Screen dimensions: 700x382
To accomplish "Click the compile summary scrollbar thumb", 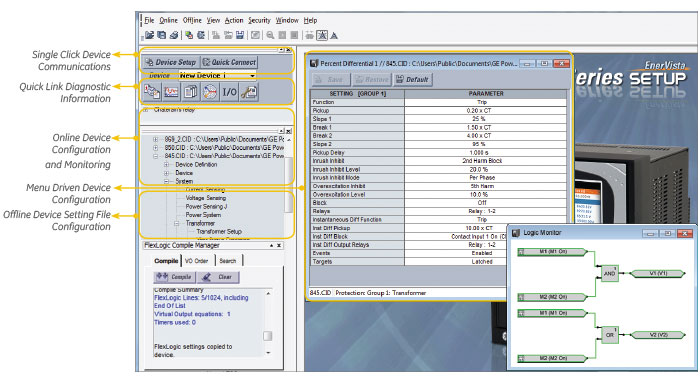I will pyautogui.click(x=267, y=336).
